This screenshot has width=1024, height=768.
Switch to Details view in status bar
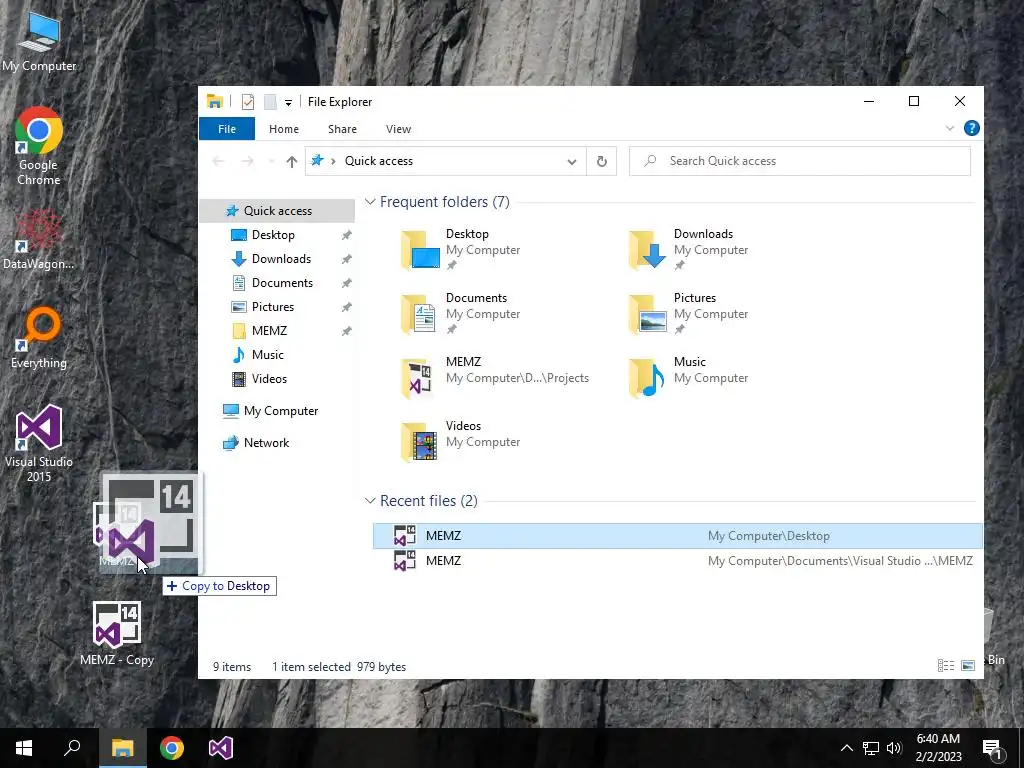pos(946,665)
